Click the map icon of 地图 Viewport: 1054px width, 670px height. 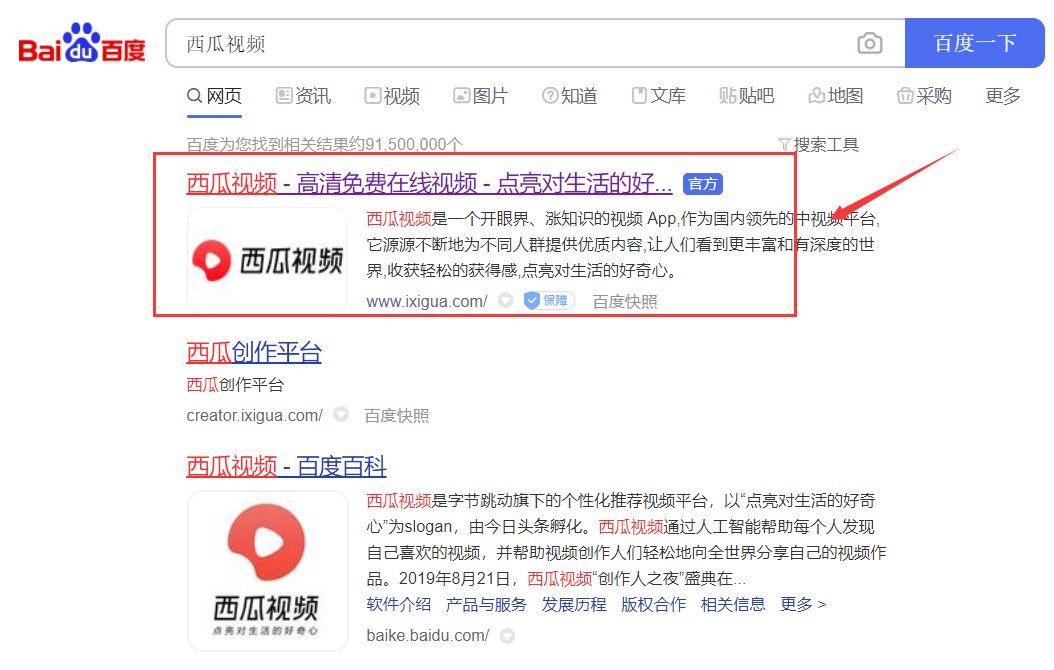817,95
